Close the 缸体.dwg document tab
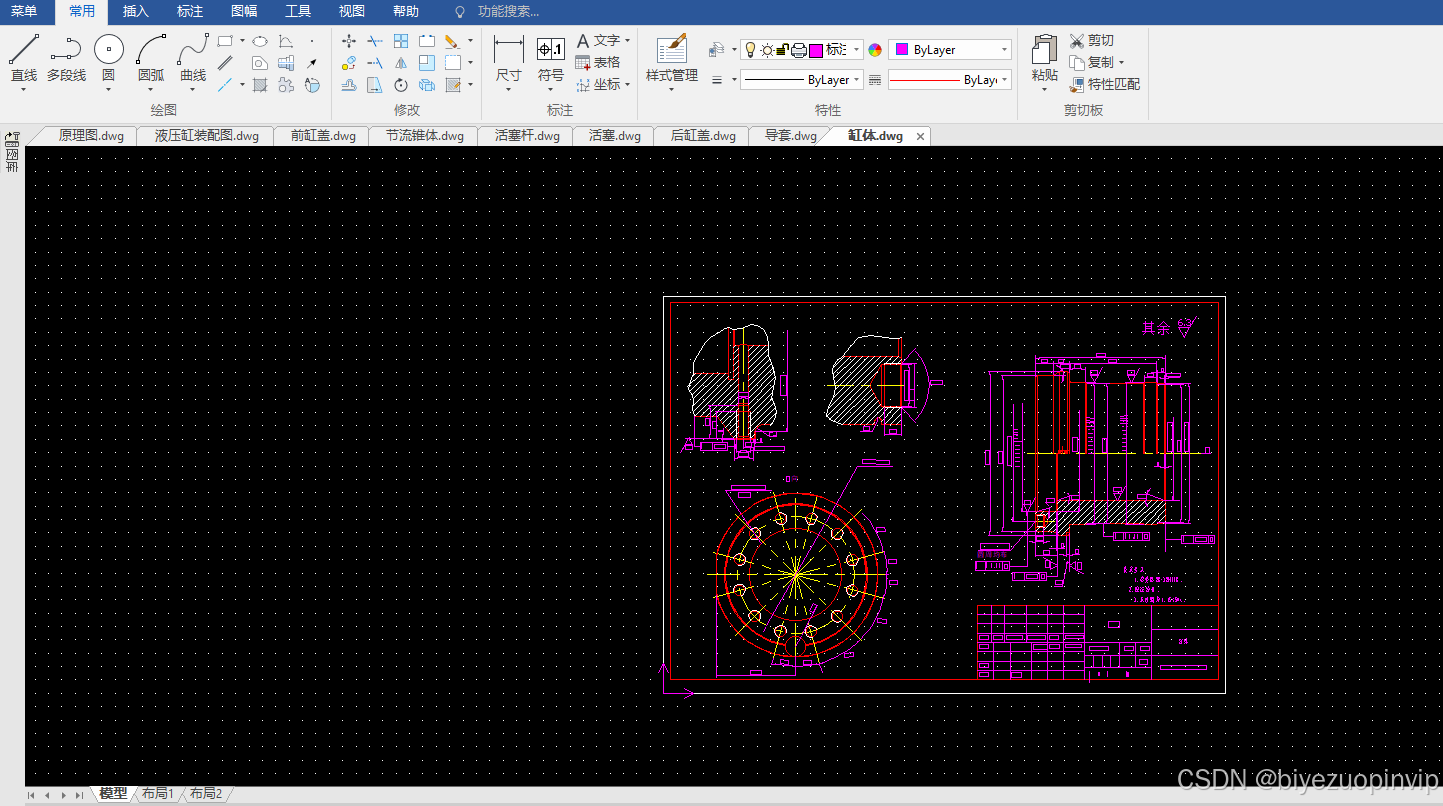 pos(920,136)
